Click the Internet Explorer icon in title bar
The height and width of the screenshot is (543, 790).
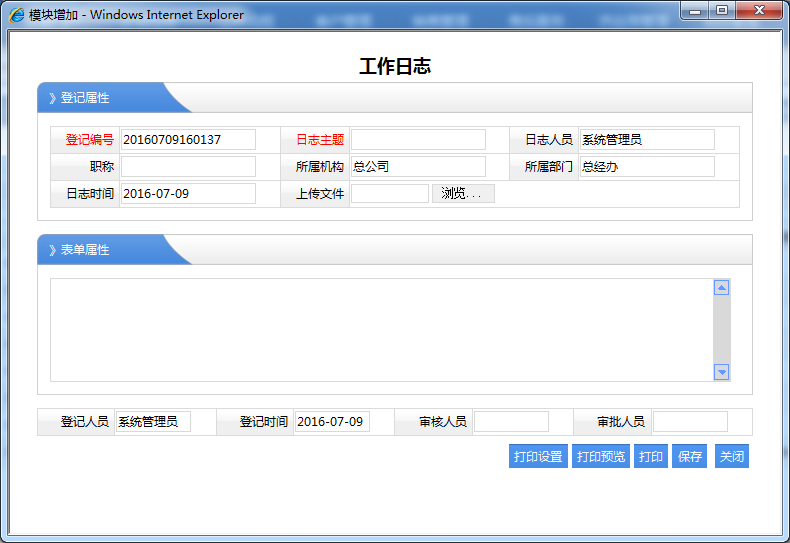(x=17, y=15)
